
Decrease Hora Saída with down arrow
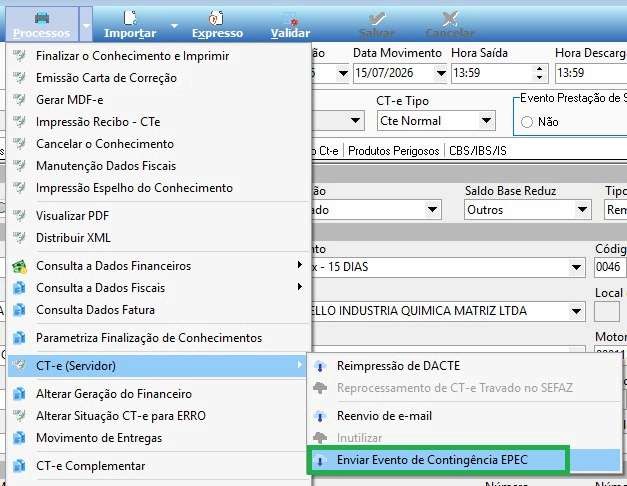coord(540,77)
